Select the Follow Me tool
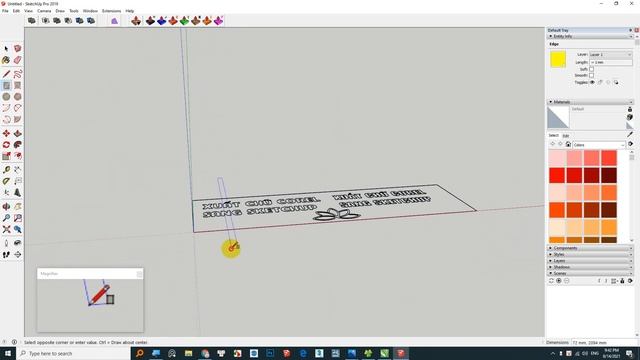 click(18, 145)
